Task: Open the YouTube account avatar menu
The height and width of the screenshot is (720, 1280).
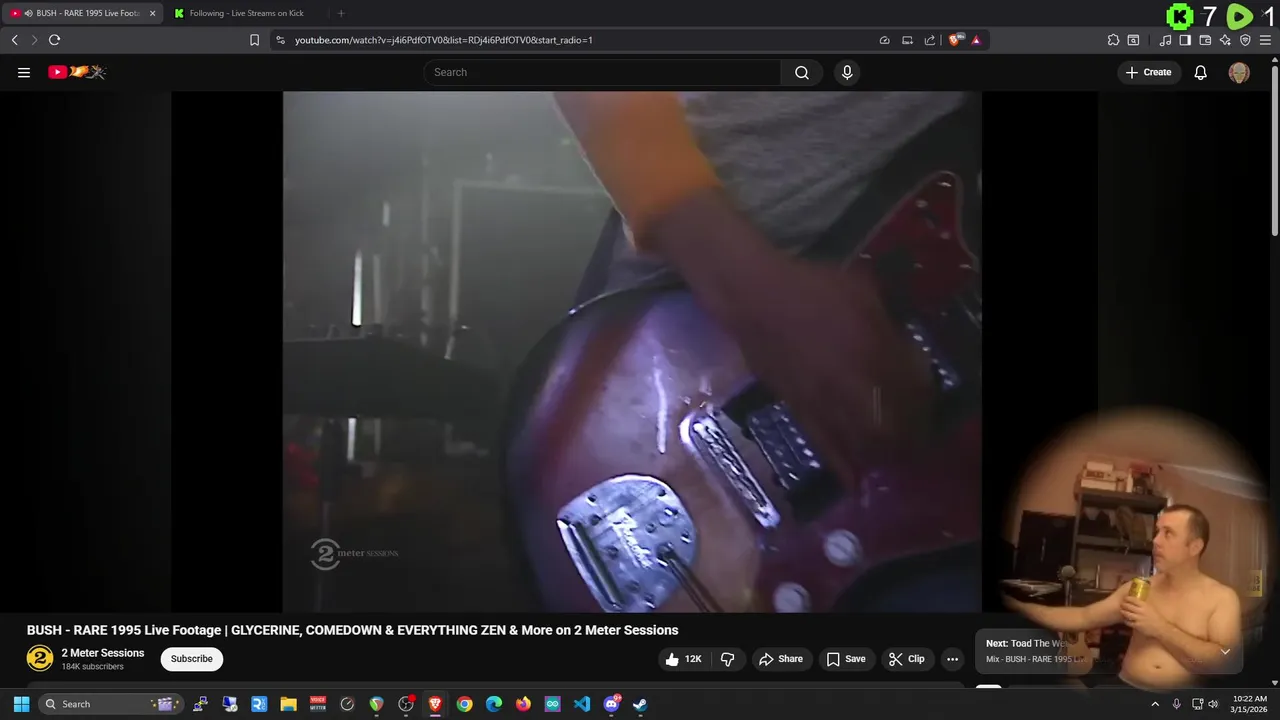Action: [1239, 72]
